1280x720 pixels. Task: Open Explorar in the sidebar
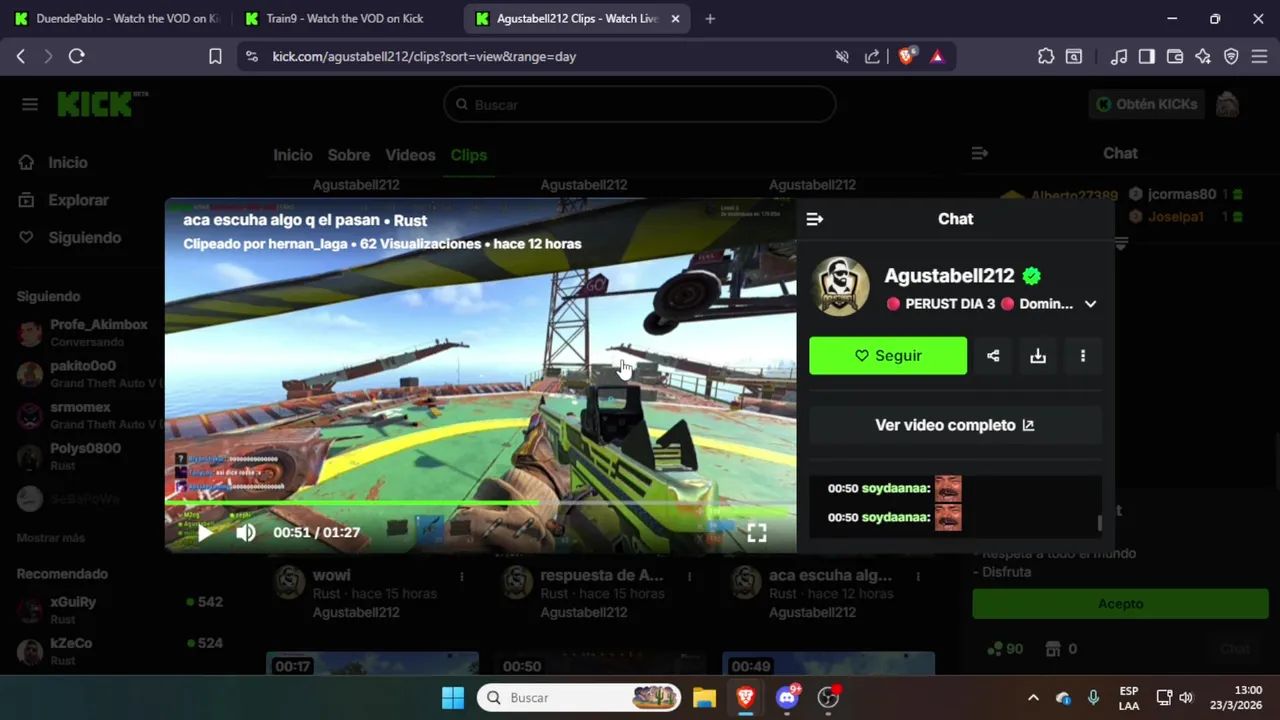click(x=78, y=200)
